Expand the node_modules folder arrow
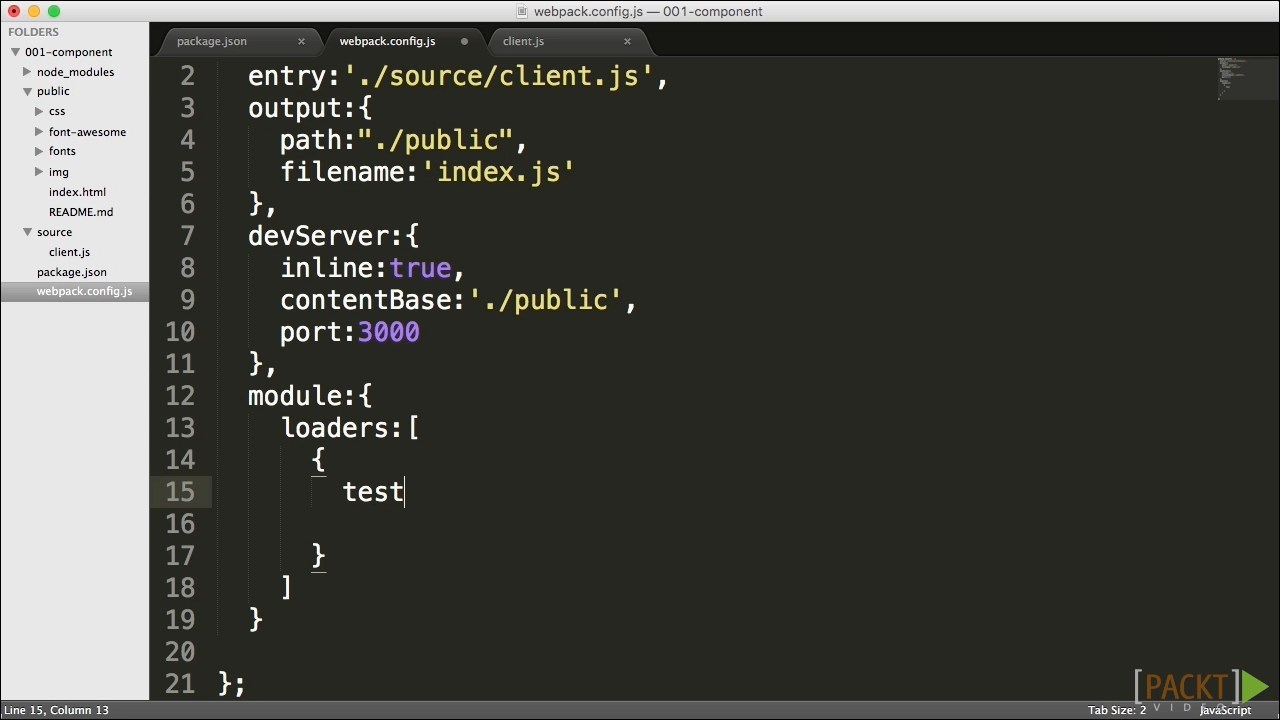 [27, 72]
